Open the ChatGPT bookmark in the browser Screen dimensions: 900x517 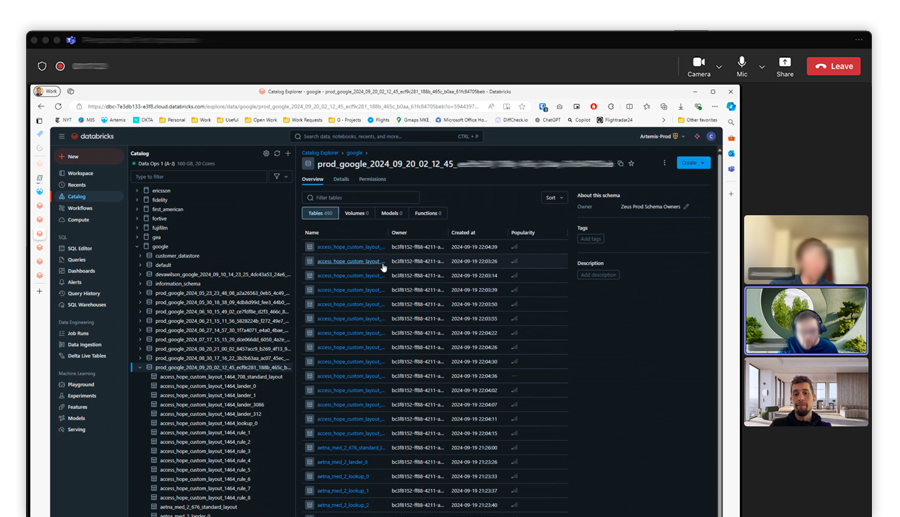[548, 120]
